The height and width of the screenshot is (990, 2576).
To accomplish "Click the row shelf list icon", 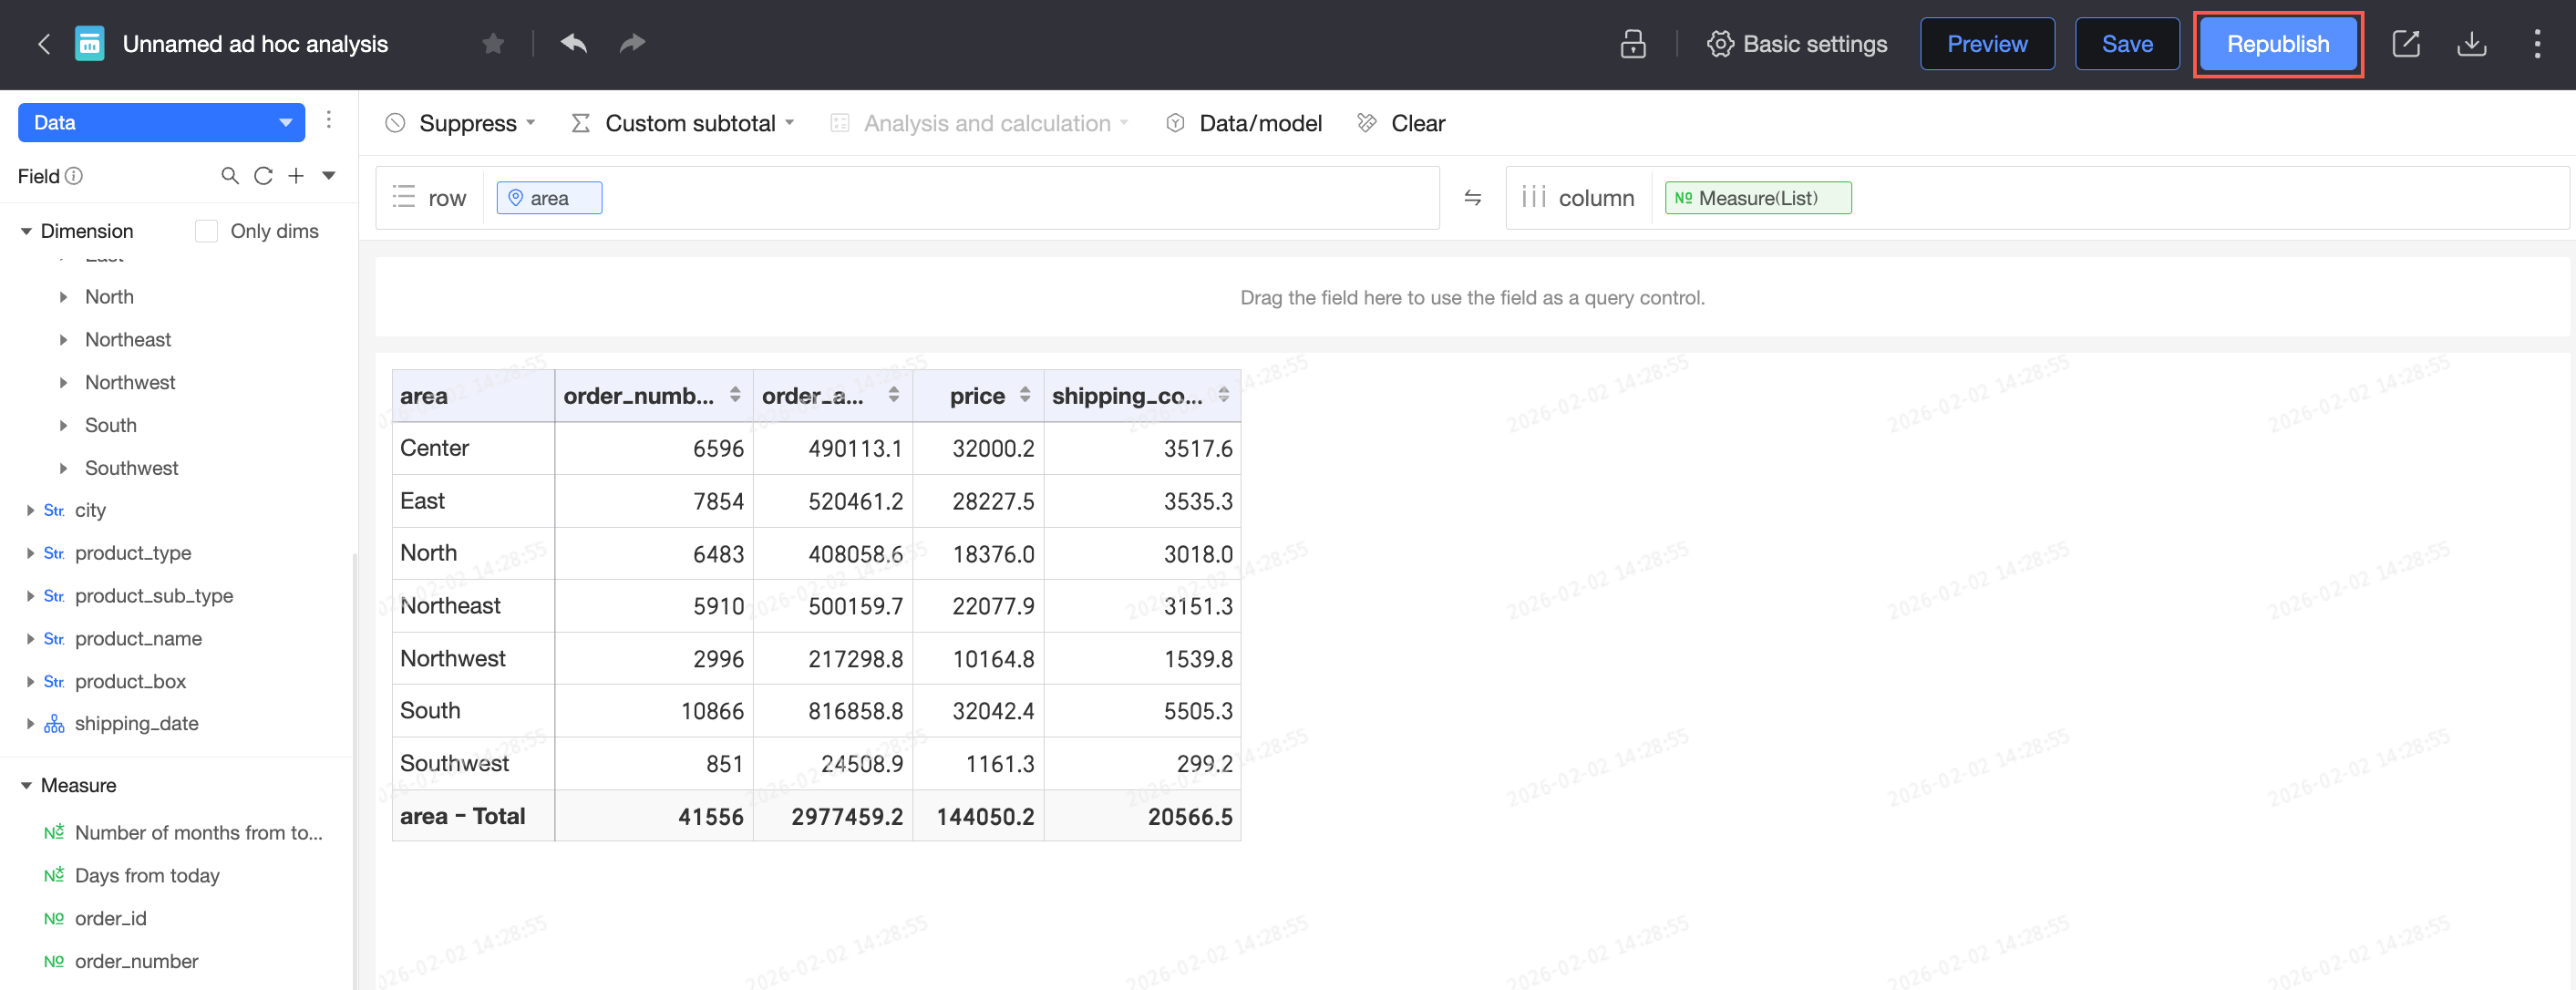I will [403, 197].
